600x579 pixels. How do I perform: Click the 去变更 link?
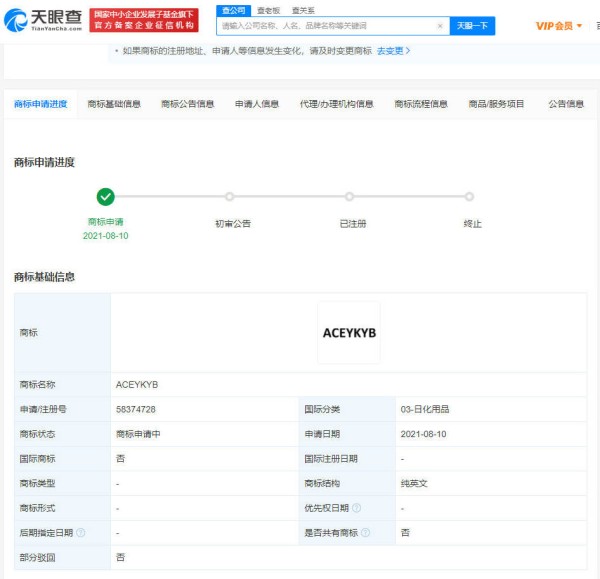click(x=393, y=51)
